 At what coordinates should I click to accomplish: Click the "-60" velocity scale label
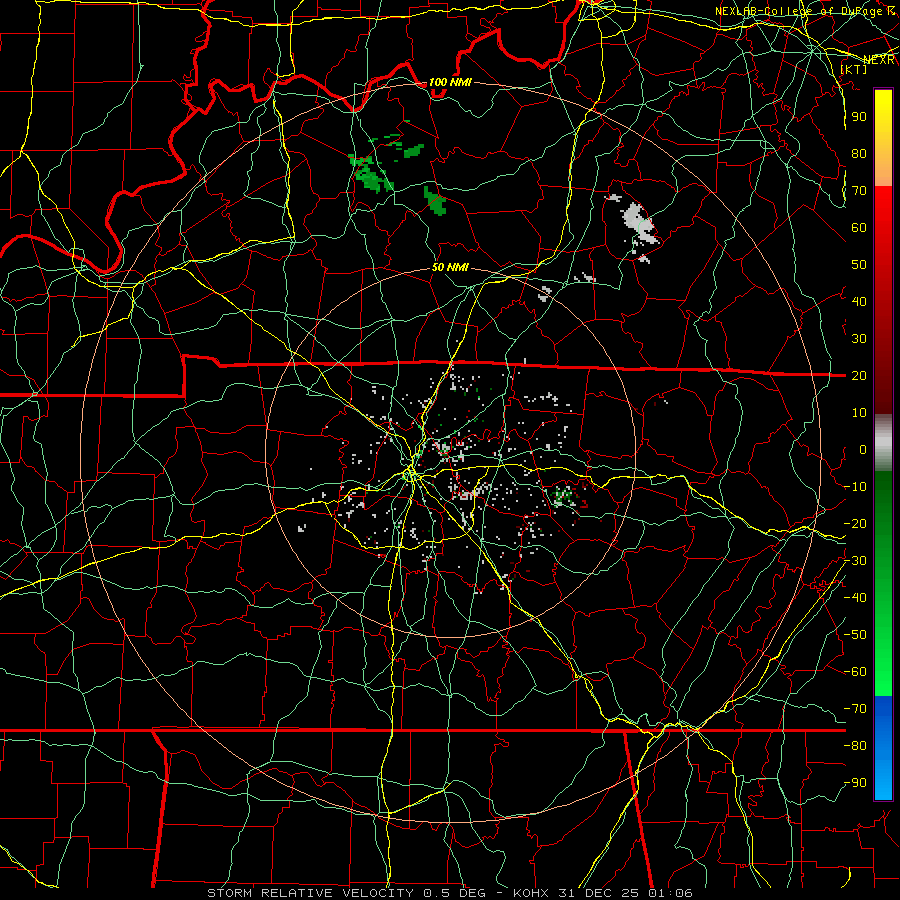click(856, 672)
